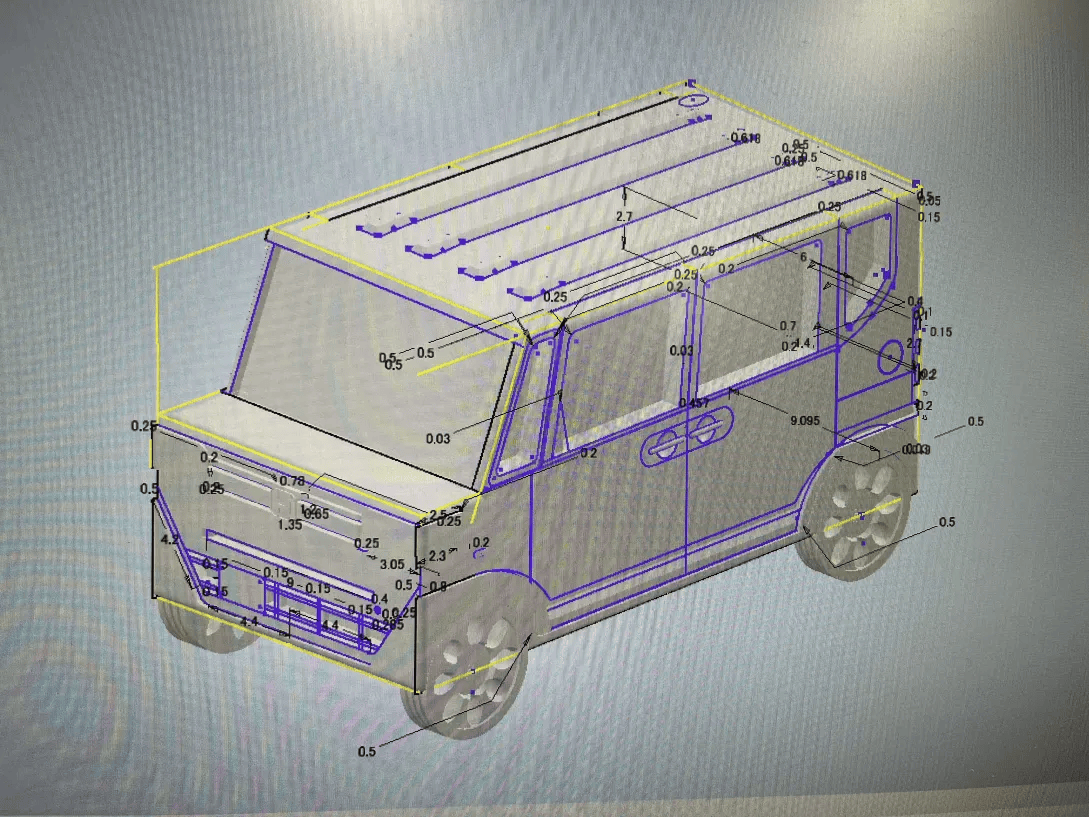Select the ellipse sketch on roof corner

692,101
